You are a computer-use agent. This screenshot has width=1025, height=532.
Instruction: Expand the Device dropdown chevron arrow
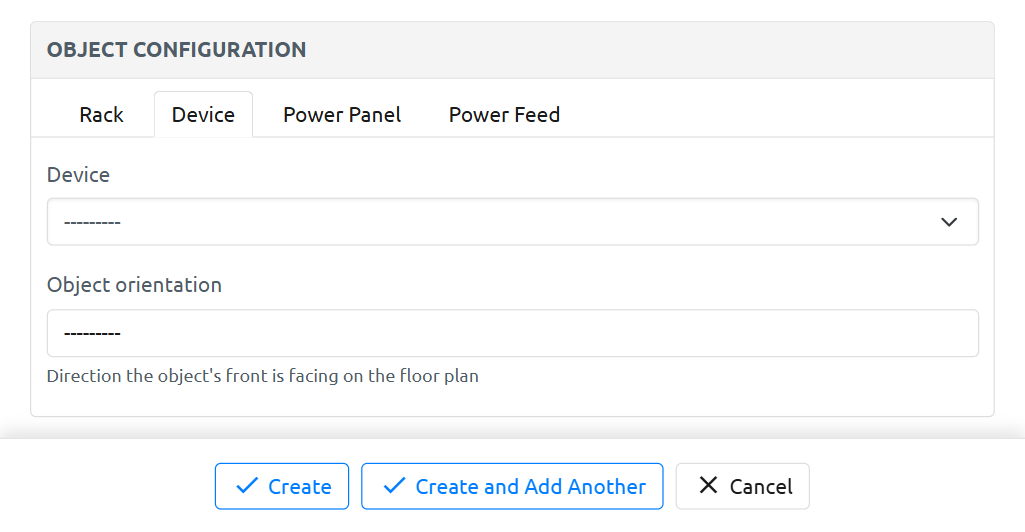[x=949, y=222]
